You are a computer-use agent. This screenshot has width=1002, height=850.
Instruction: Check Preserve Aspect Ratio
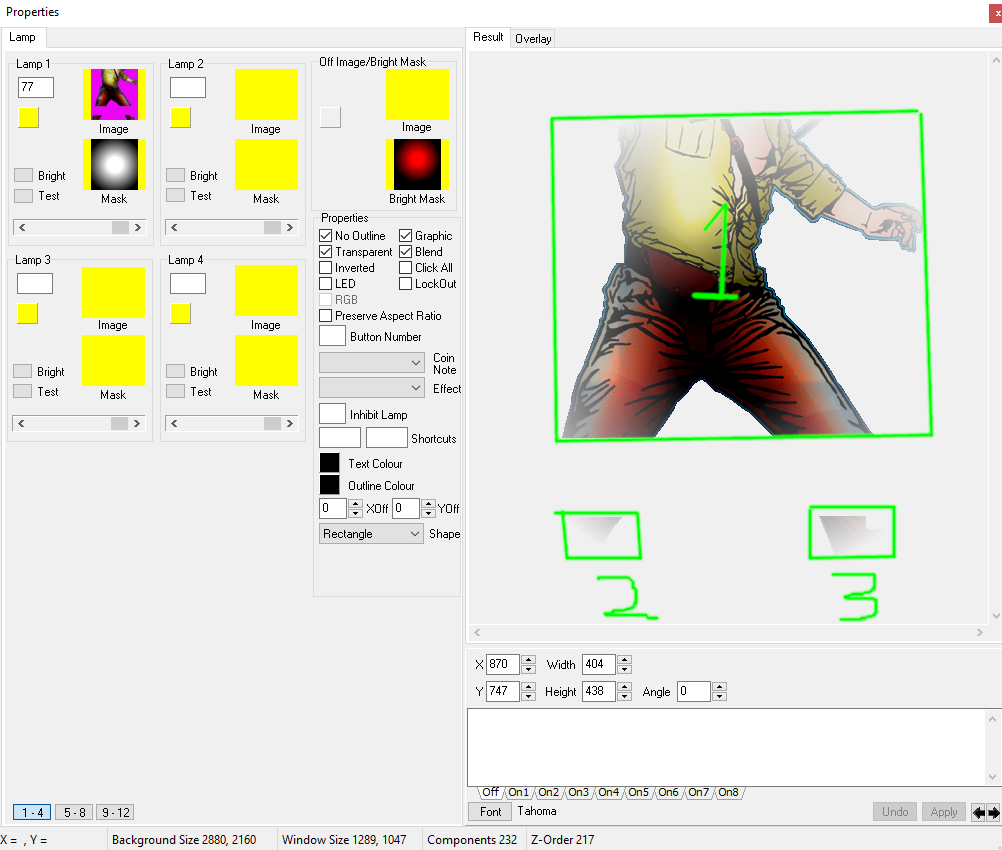coord(326,316)
